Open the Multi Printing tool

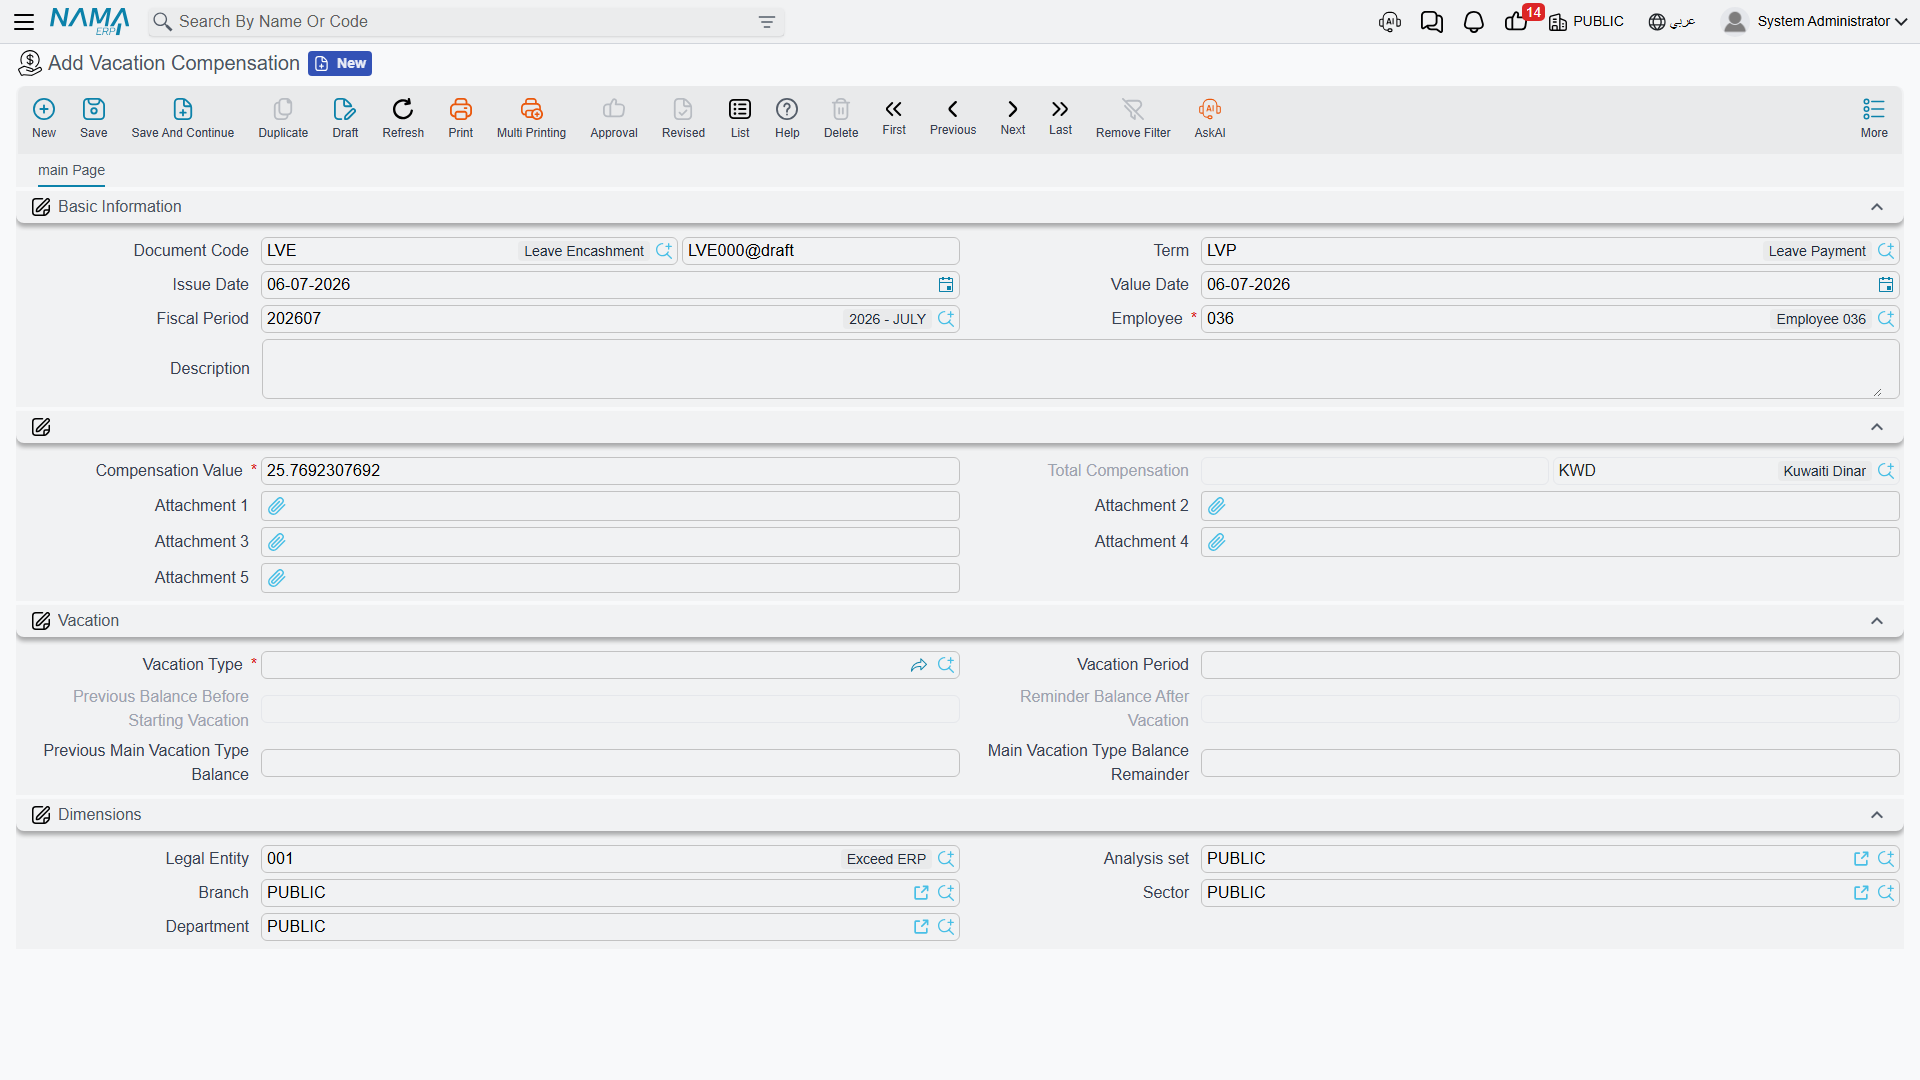[531, 109]
